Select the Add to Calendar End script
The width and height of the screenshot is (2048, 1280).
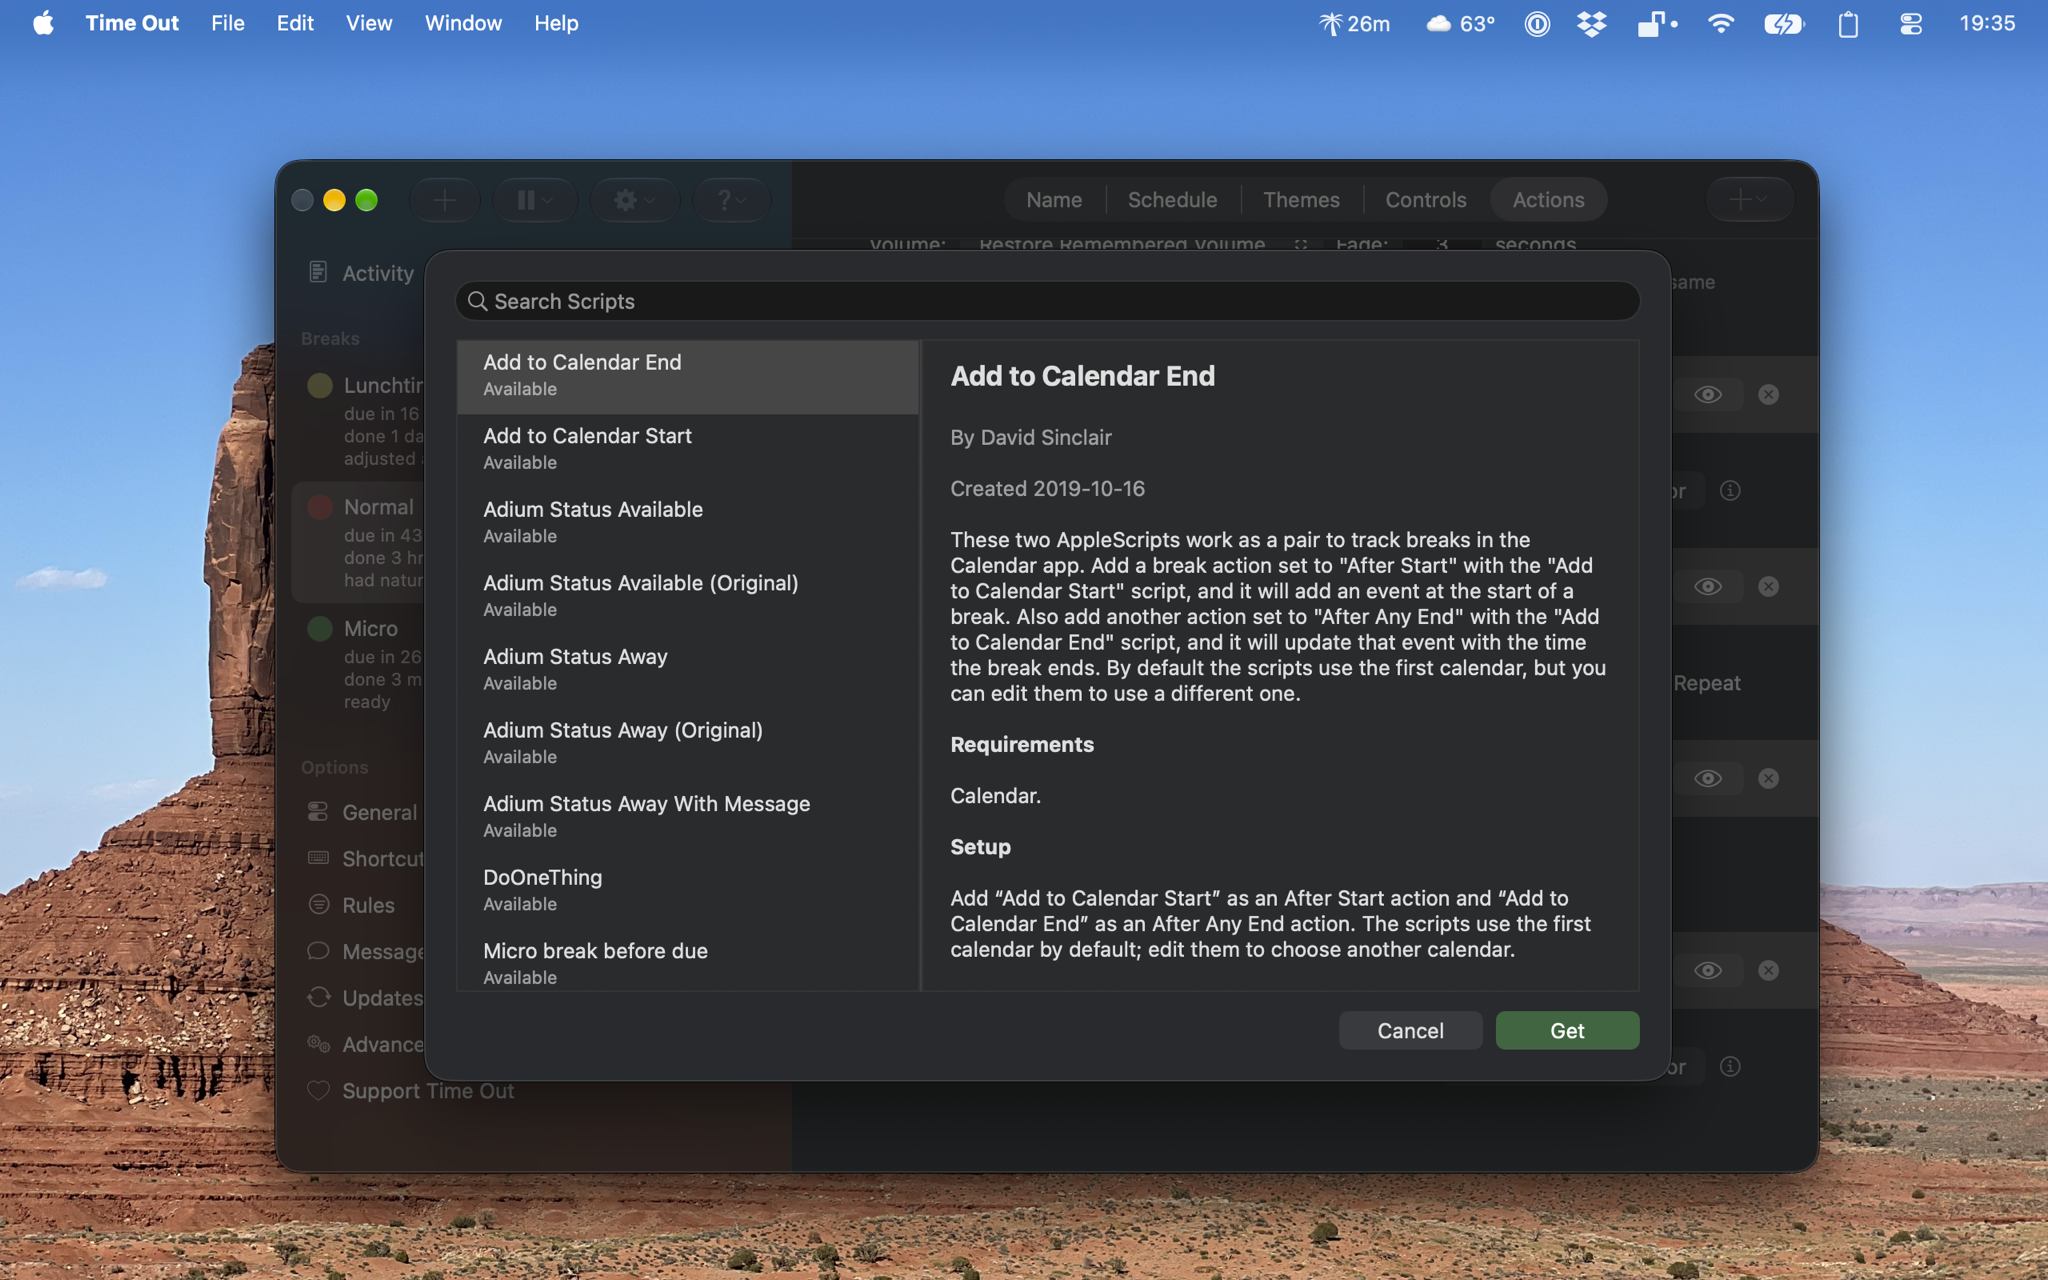(688, 377)
